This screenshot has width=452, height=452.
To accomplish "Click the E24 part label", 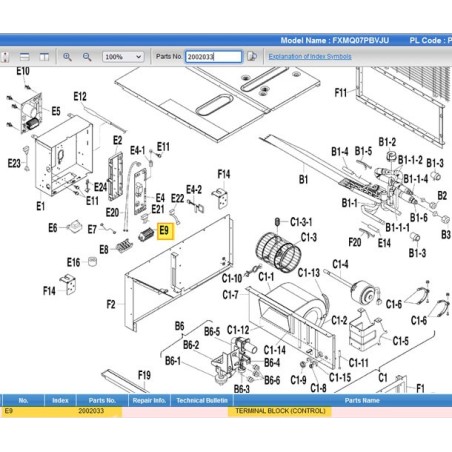I will [x=100, y=187].
